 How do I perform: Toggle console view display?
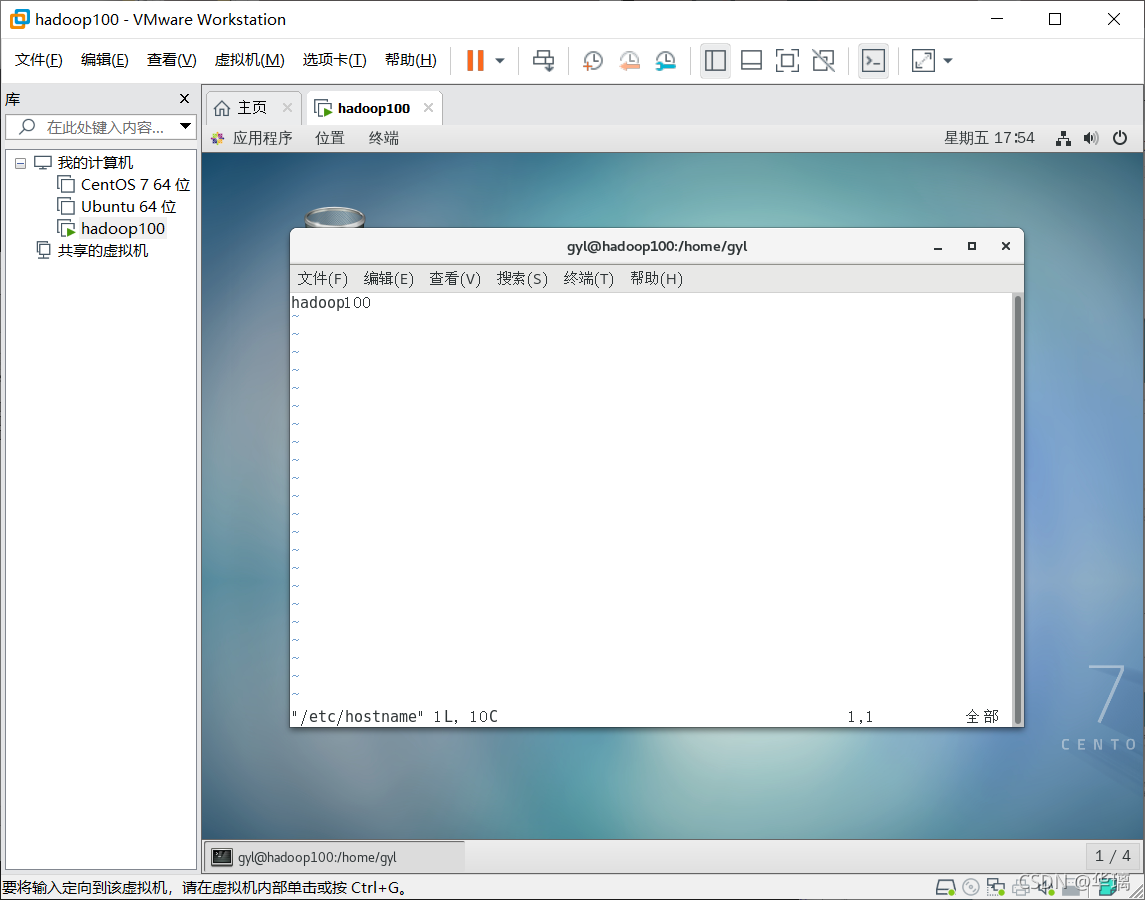(x=873, y=61)
